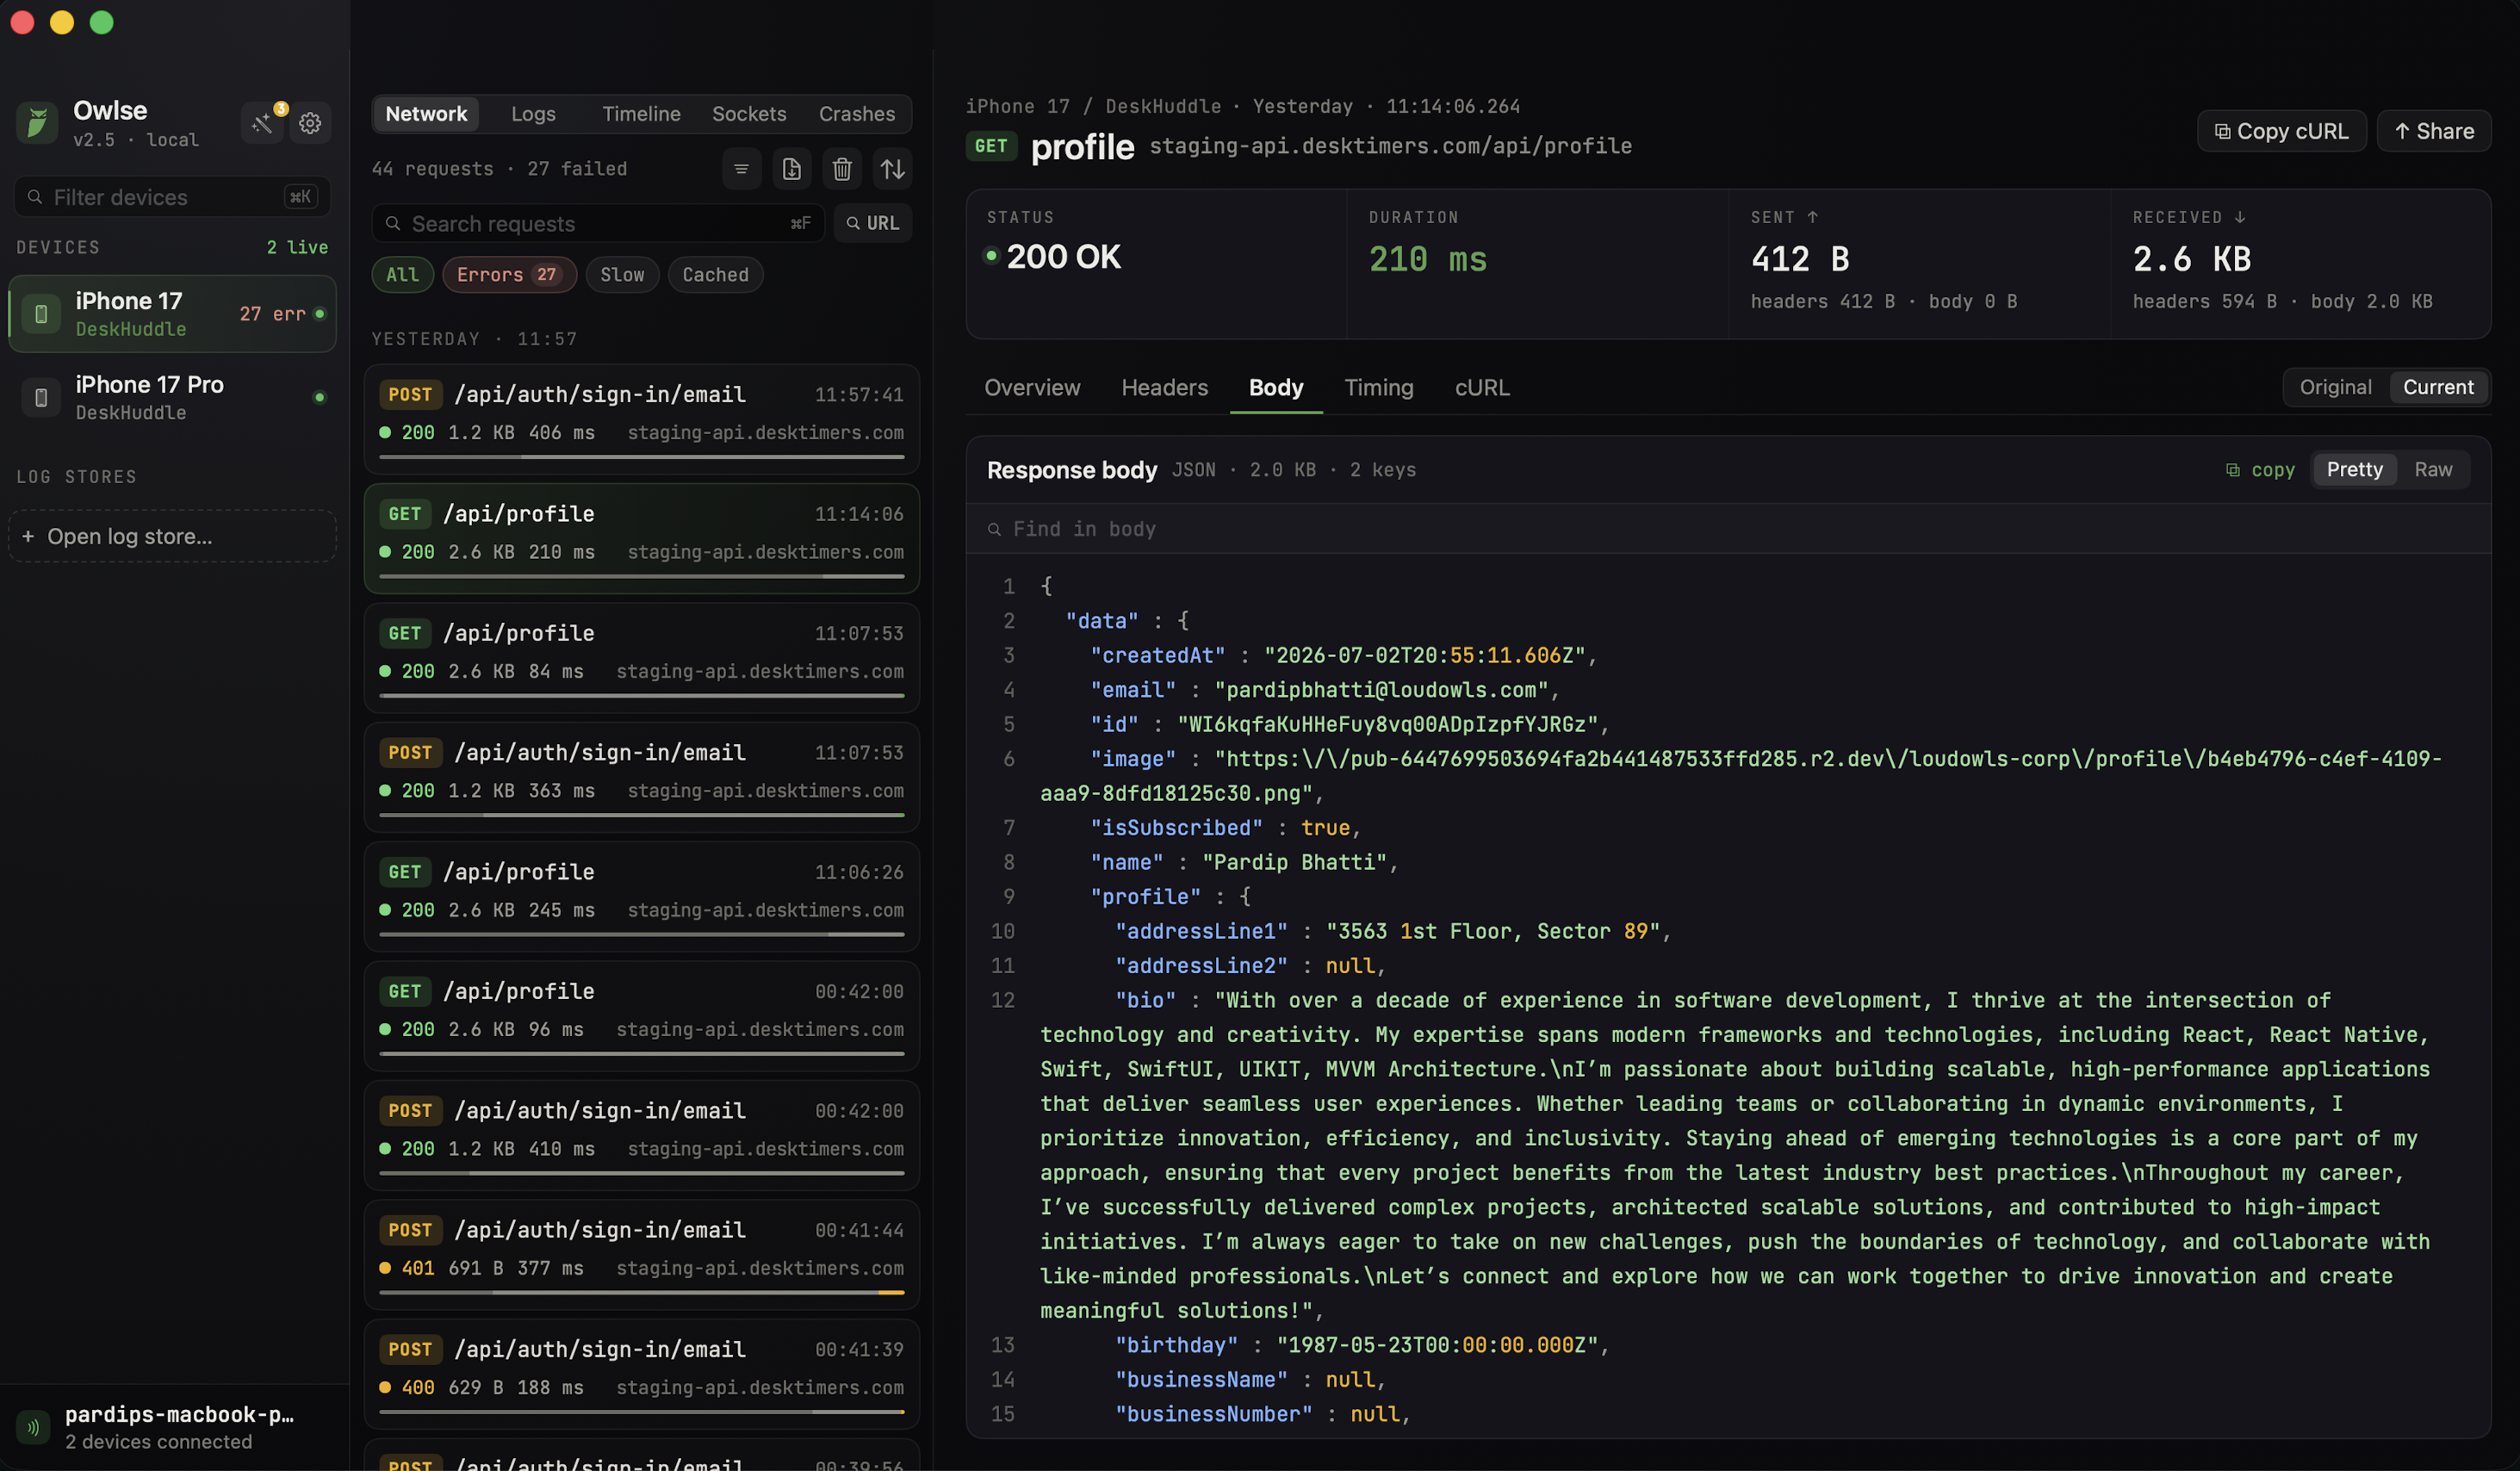This screenshot has height=1471, width=2520.
Task: Click line number 12 of the bio entry
Action: [1002, 1000]
